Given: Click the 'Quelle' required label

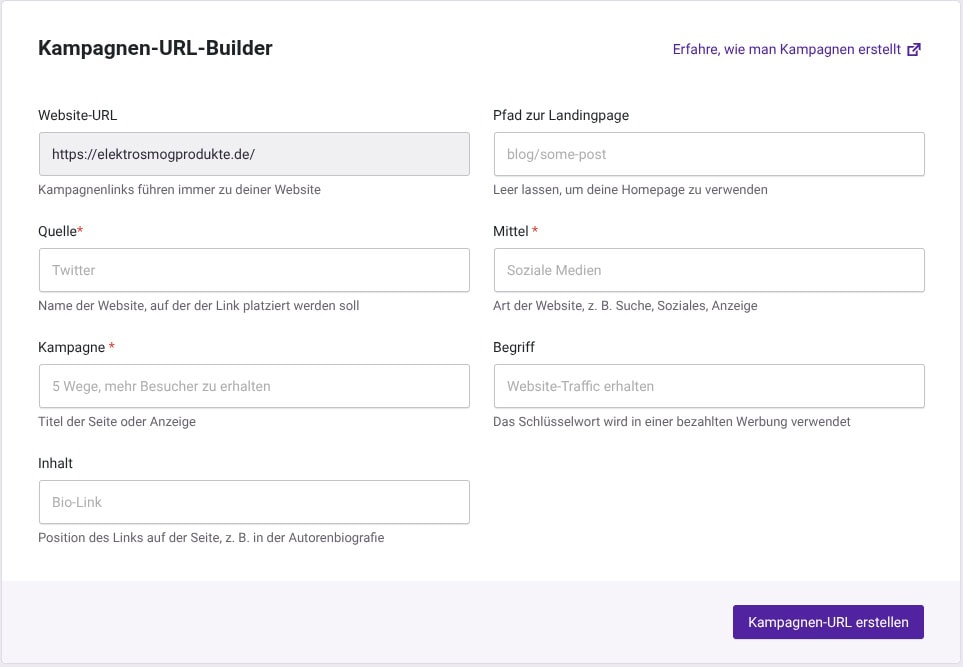Looking at the screenshot, I should tap(60, 231).
